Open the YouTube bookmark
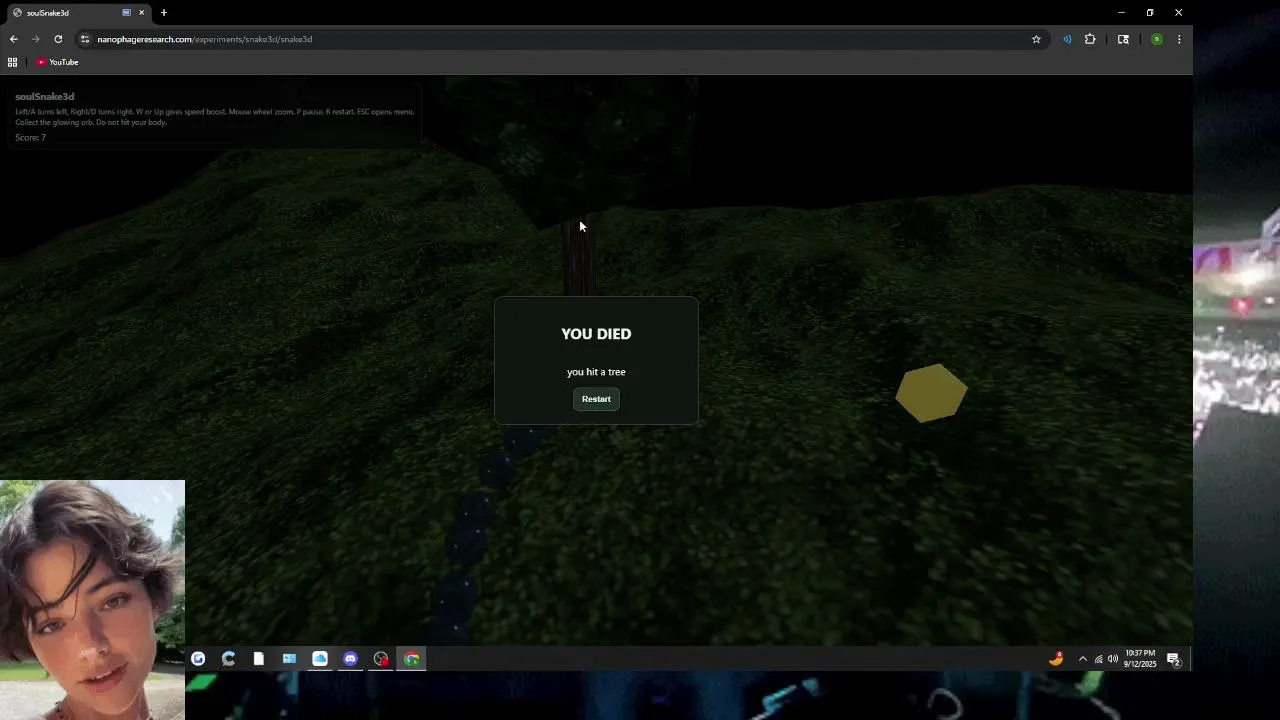The width and height of the screenshot is (1280, 720). pyautogui.click(x=57, y=62)
